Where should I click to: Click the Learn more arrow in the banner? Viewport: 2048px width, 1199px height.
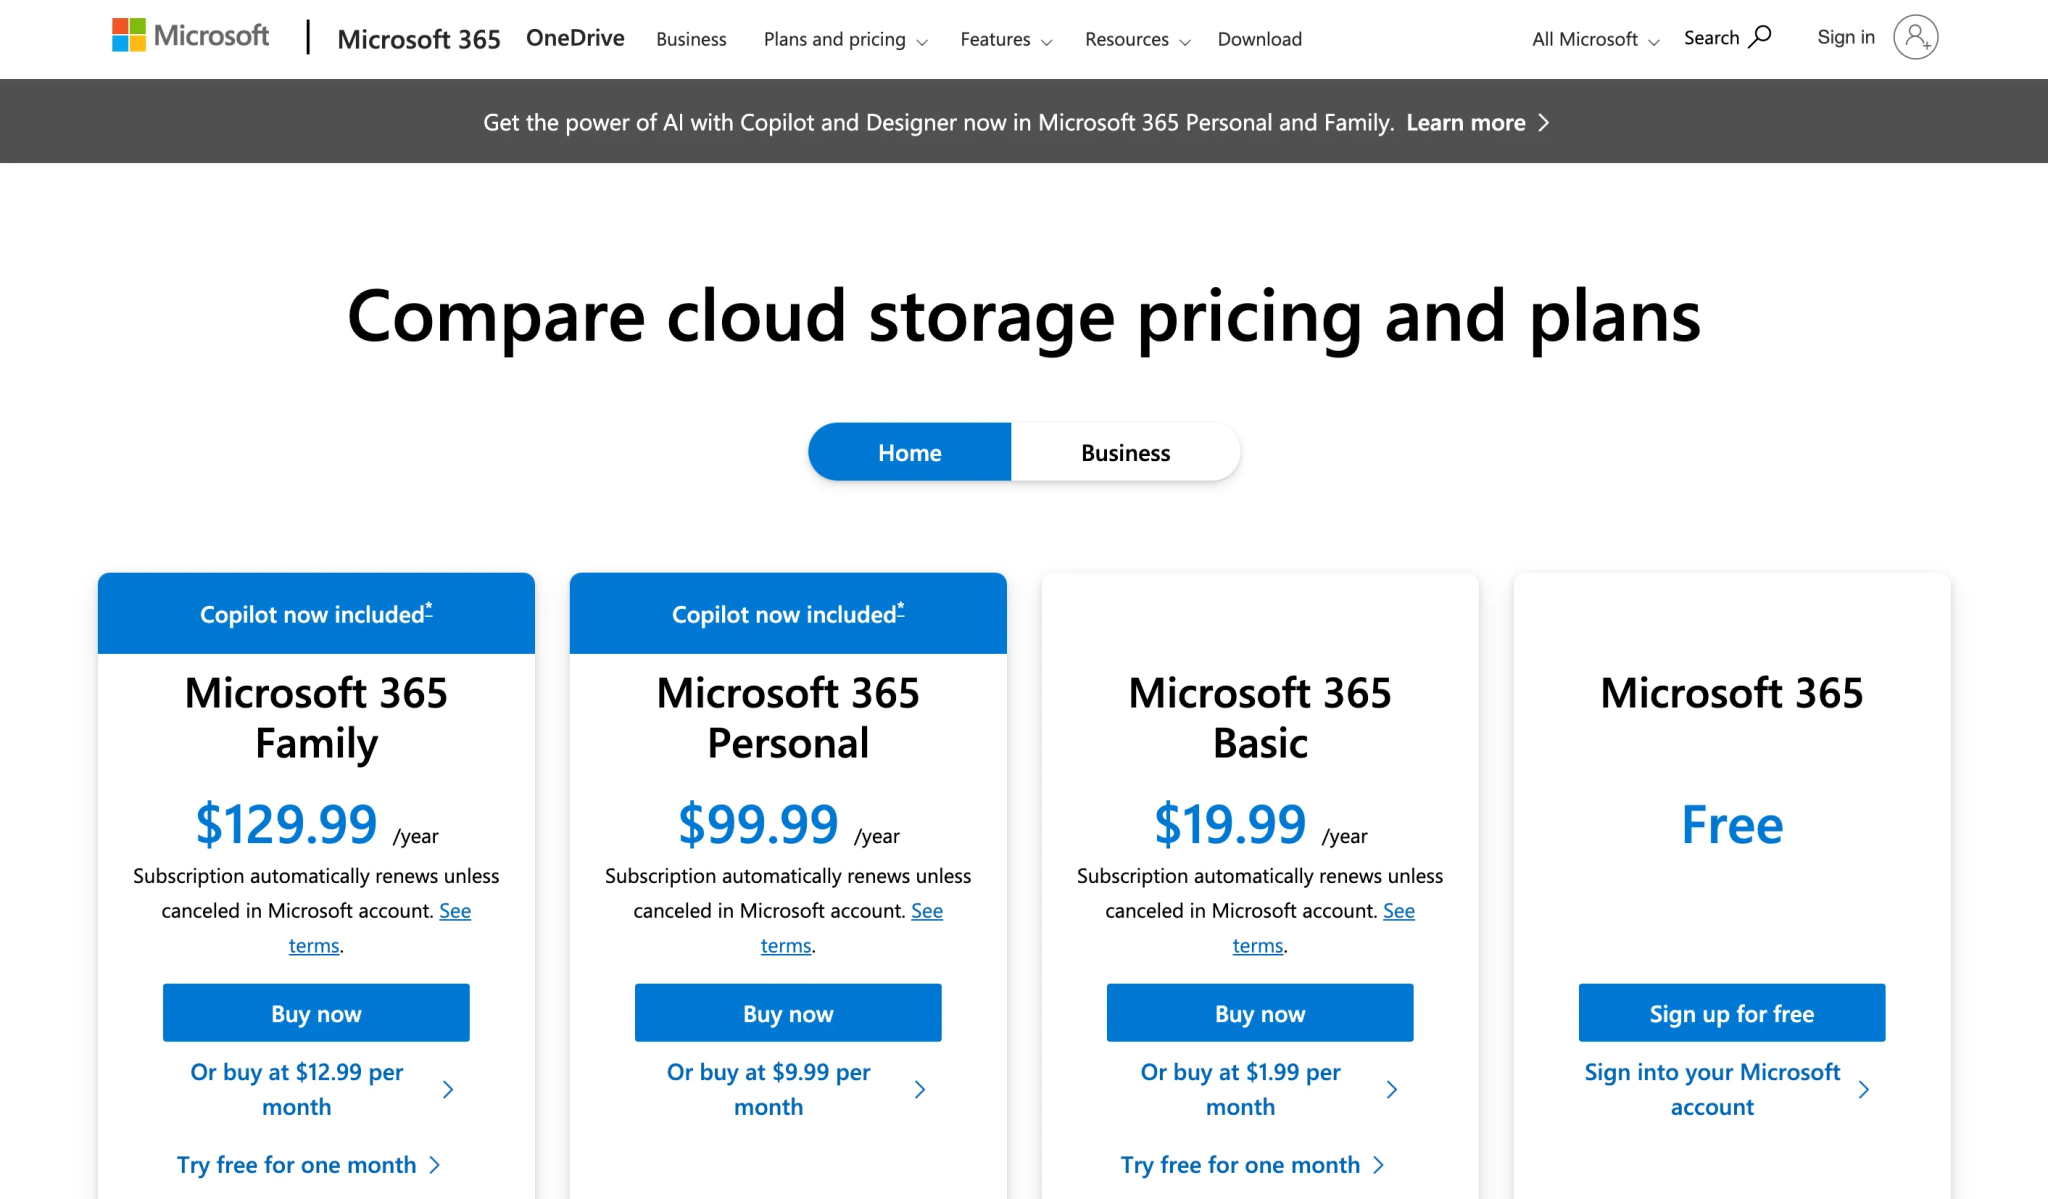point(1543,122)
